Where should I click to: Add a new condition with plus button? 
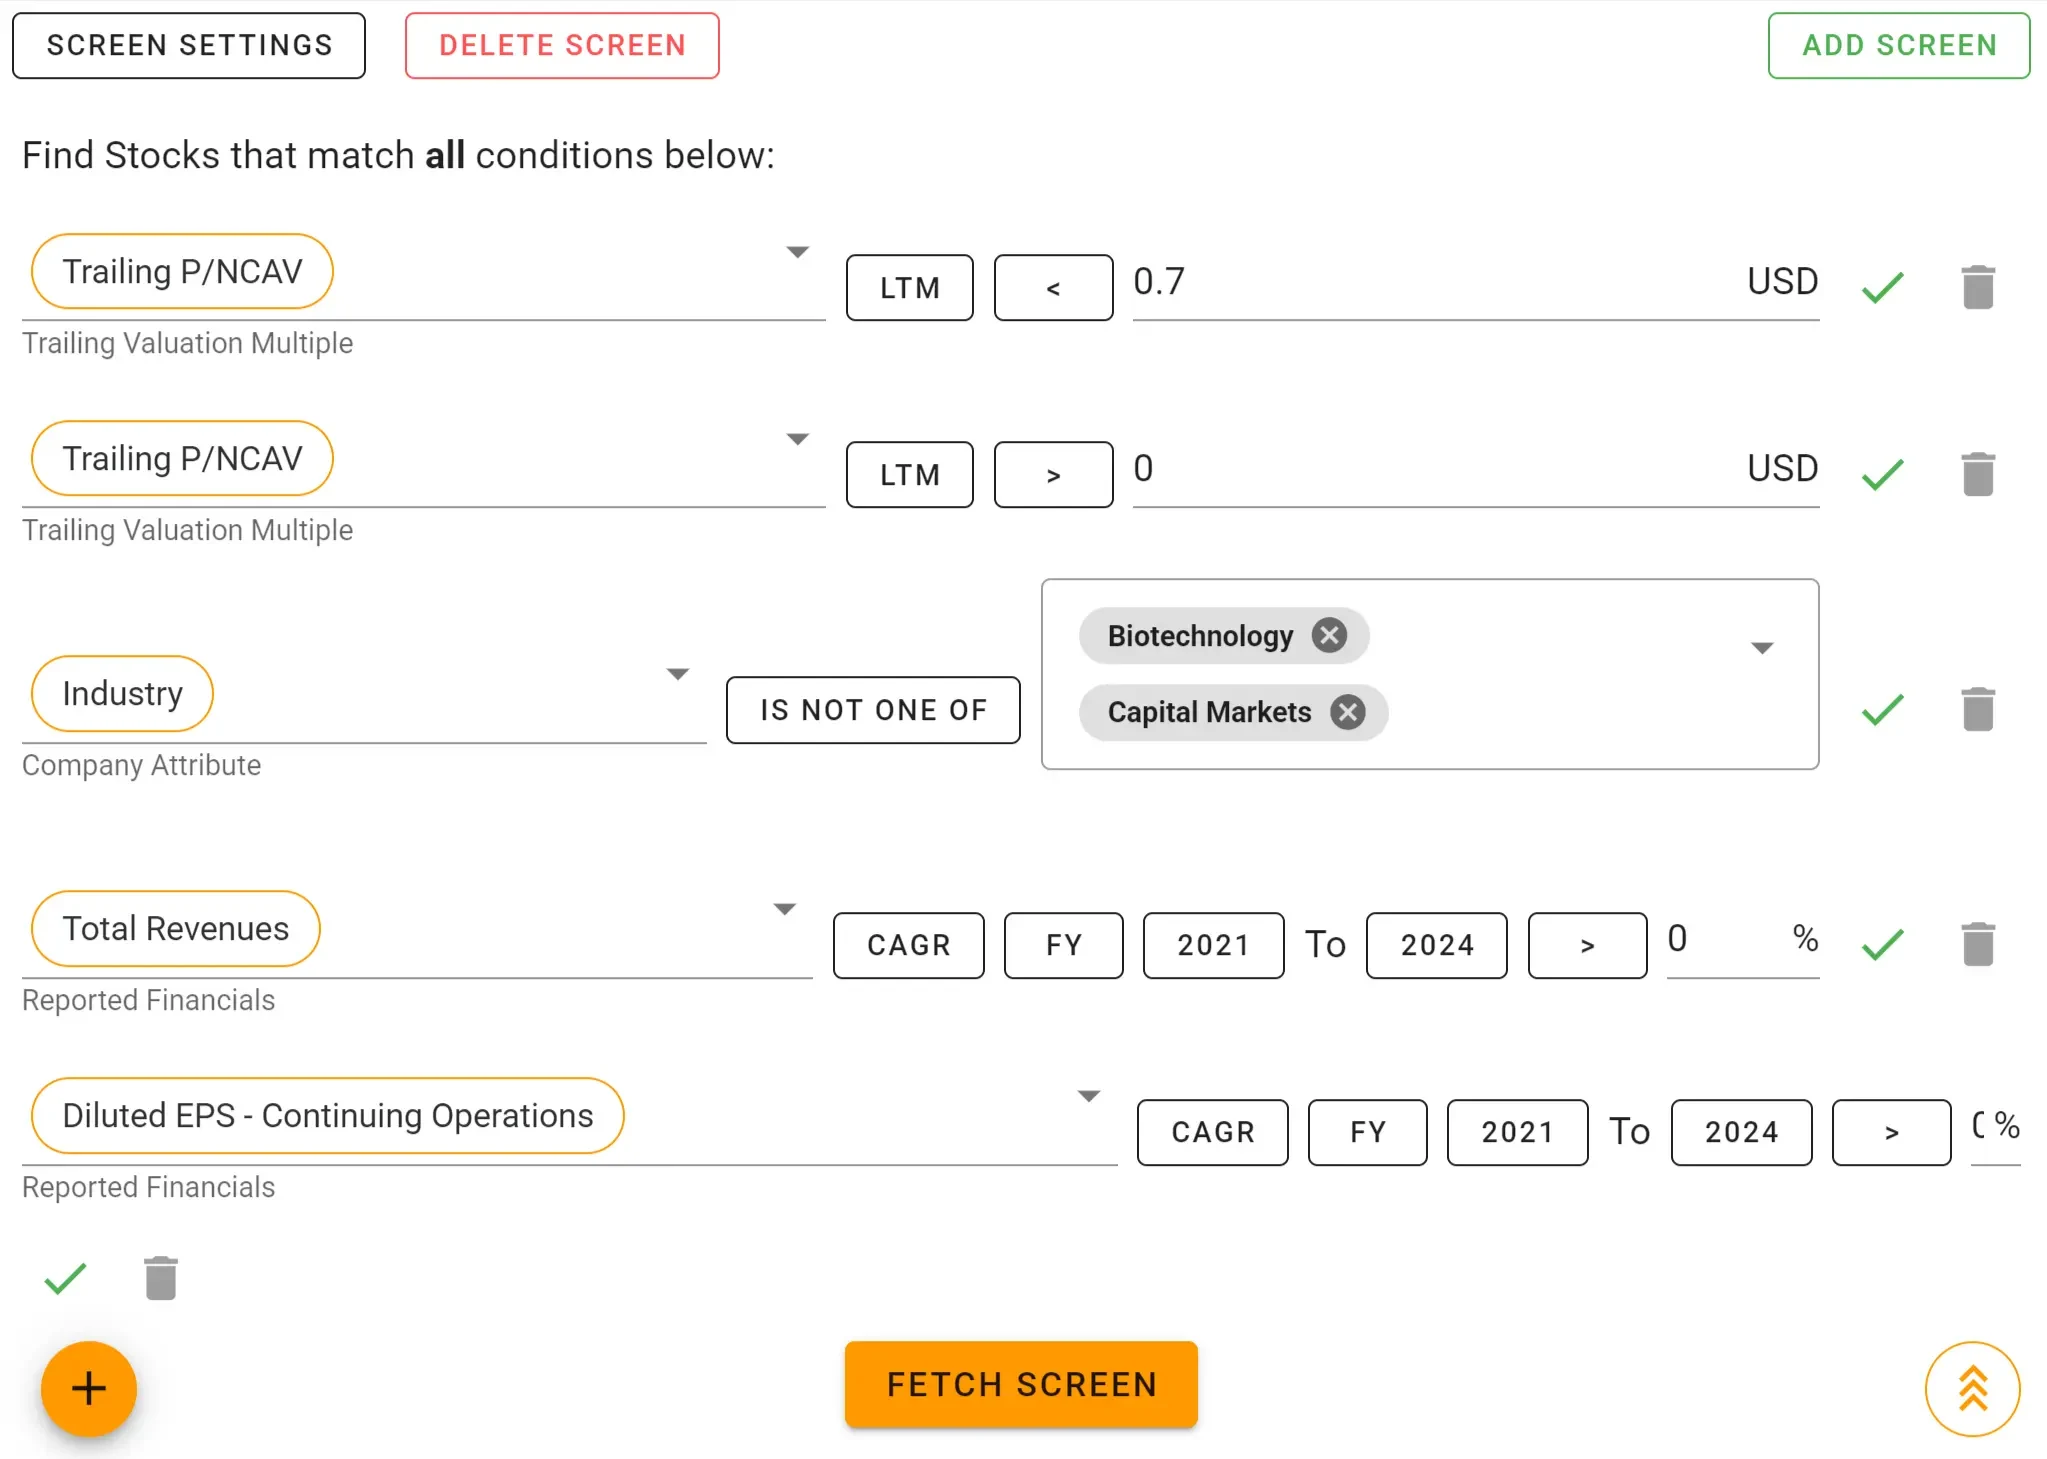(89, 1388)
